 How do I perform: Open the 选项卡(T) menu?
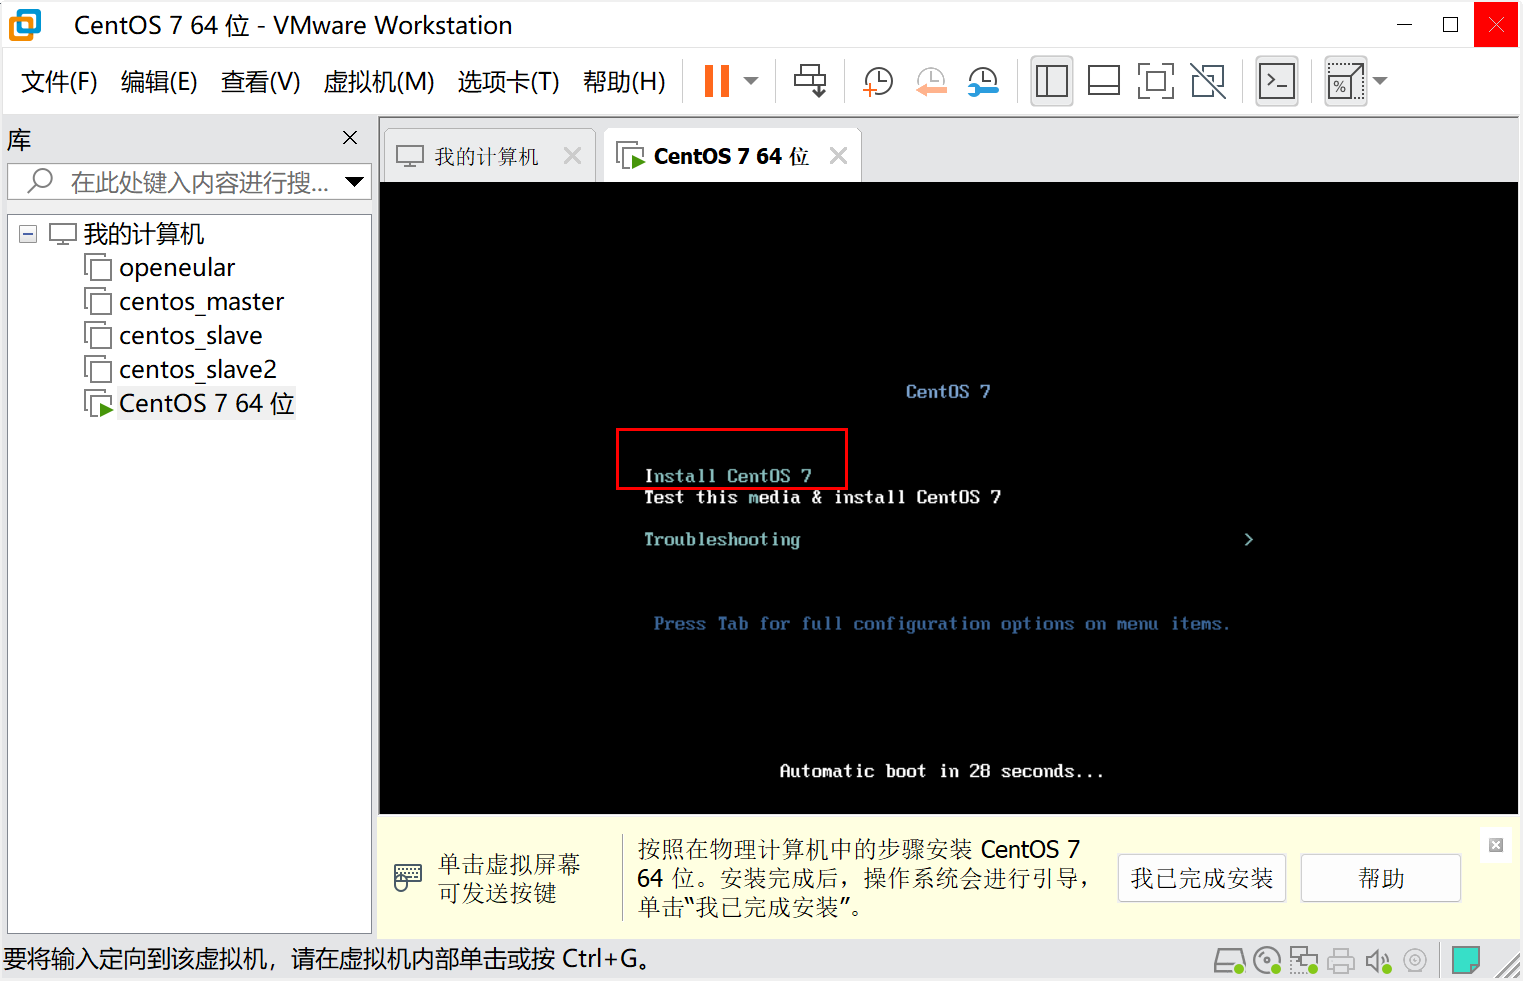click(508, 81)
